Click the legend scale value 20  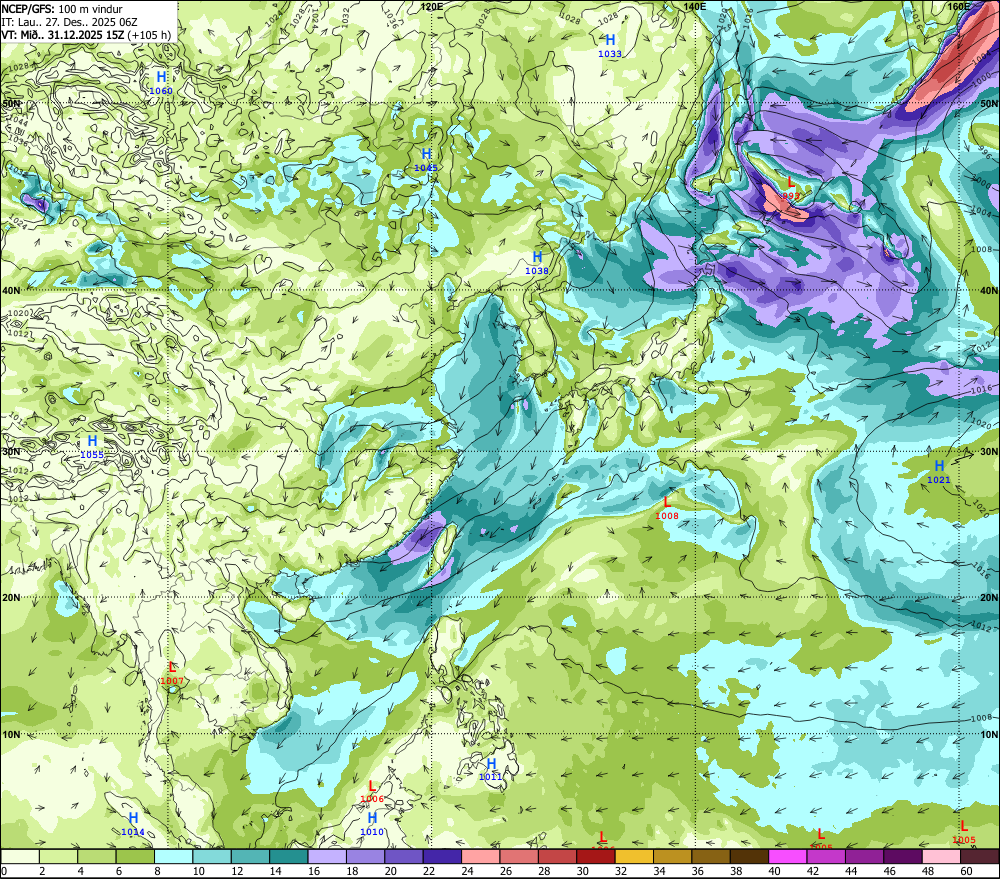point(391,871)
